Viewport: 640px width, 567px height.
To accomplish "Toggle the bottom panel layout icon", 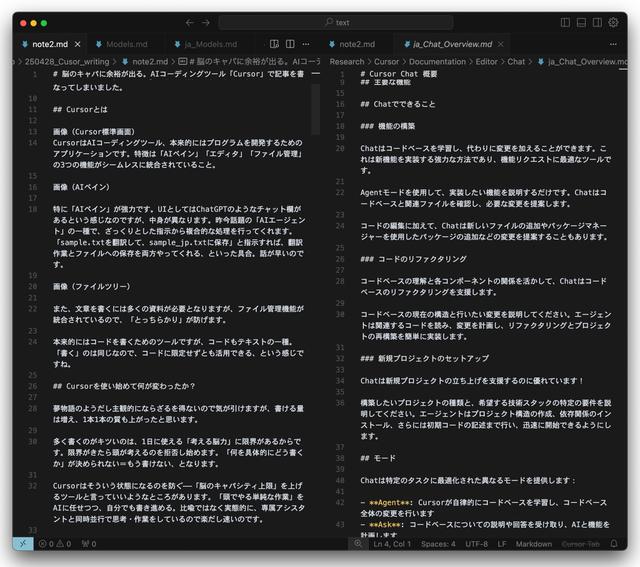I will tap(581, 22).
